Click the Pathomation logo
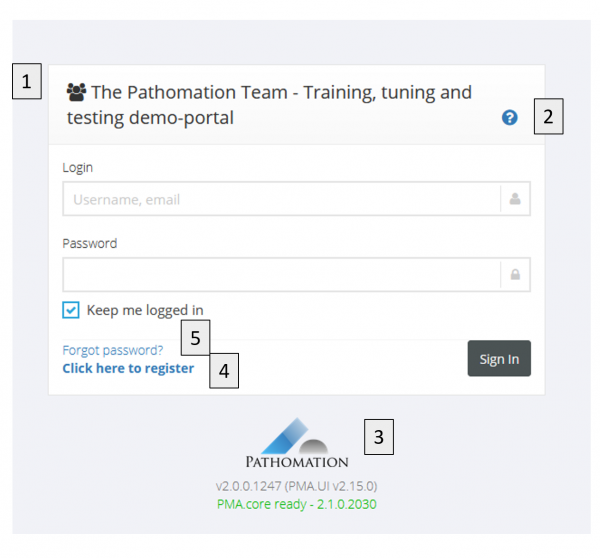The height and width of the screenshot is (558, 600). [297, 444]
